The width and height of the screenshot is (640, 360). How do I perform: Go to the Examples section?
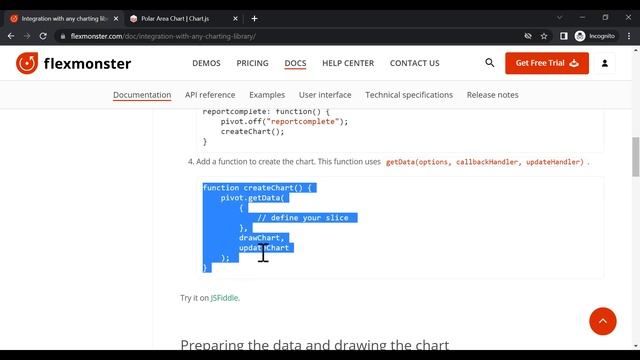[267, 95]
